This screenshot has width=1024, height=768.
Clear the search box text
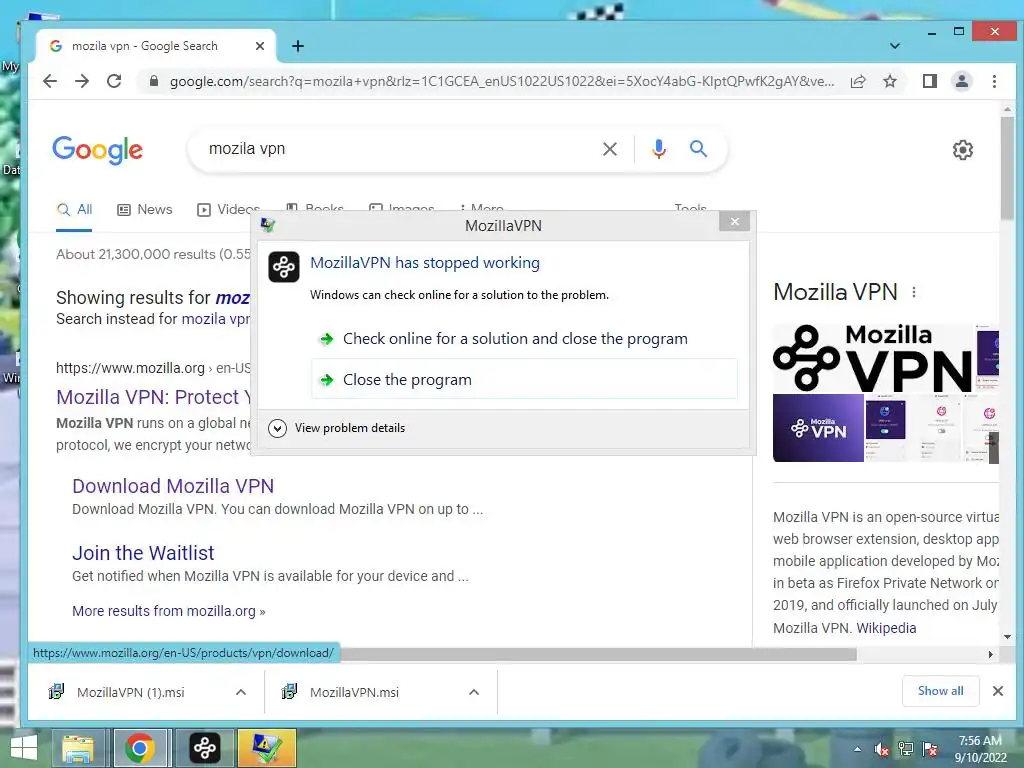[x=609, y=149]
